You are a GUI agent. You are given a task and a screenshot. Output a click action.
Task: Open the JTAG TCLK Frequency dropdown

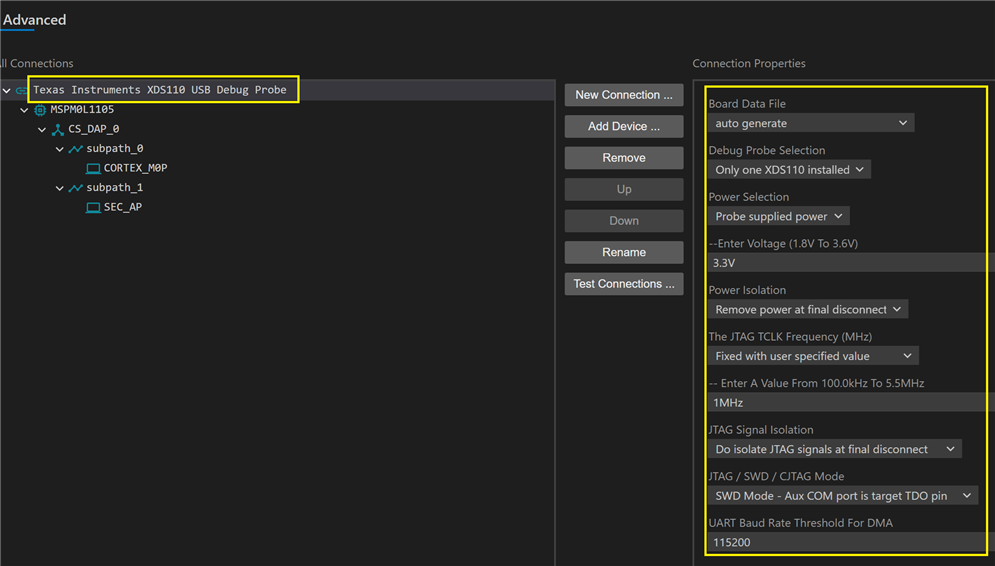coord(814,356)
